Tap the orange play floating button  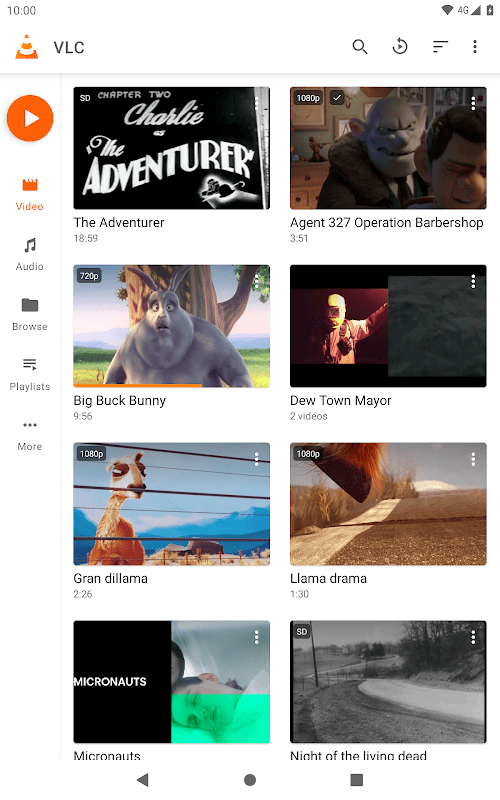click(30, 118)
